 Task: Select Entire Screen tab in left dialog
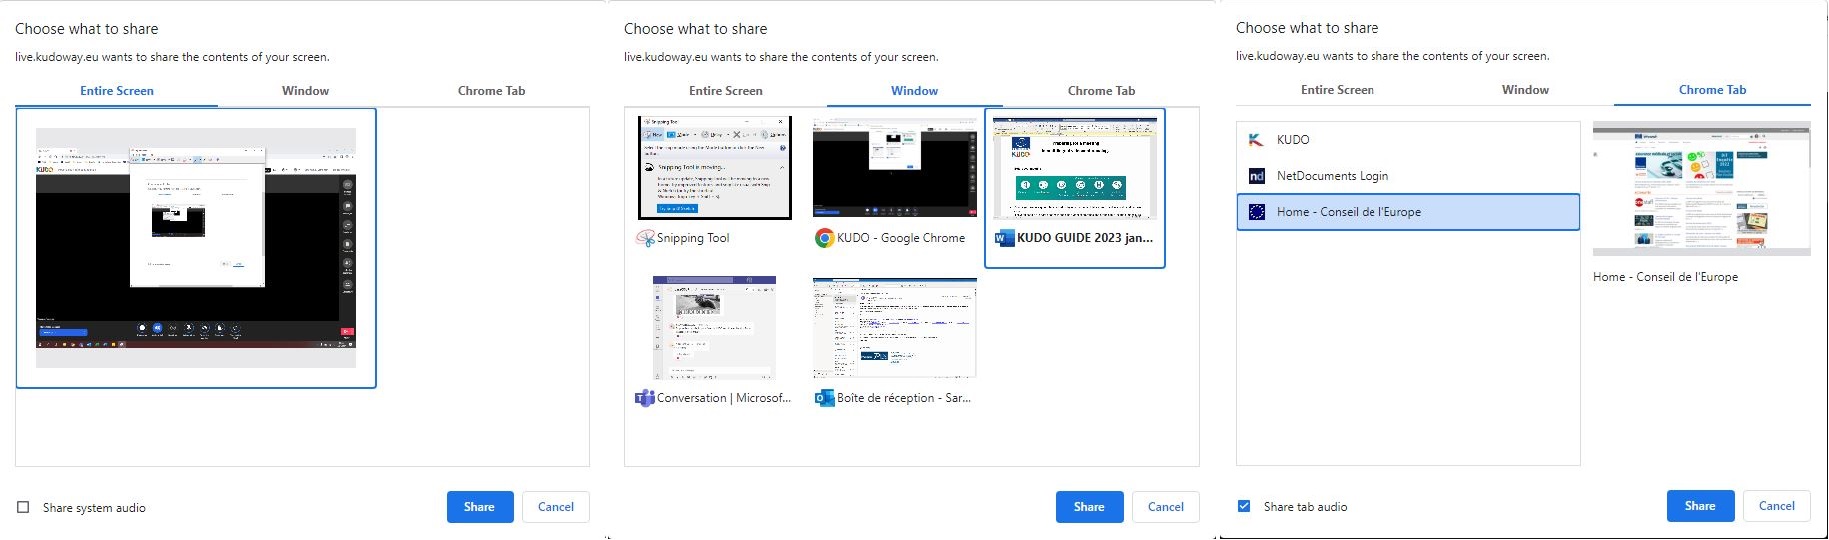117,91
